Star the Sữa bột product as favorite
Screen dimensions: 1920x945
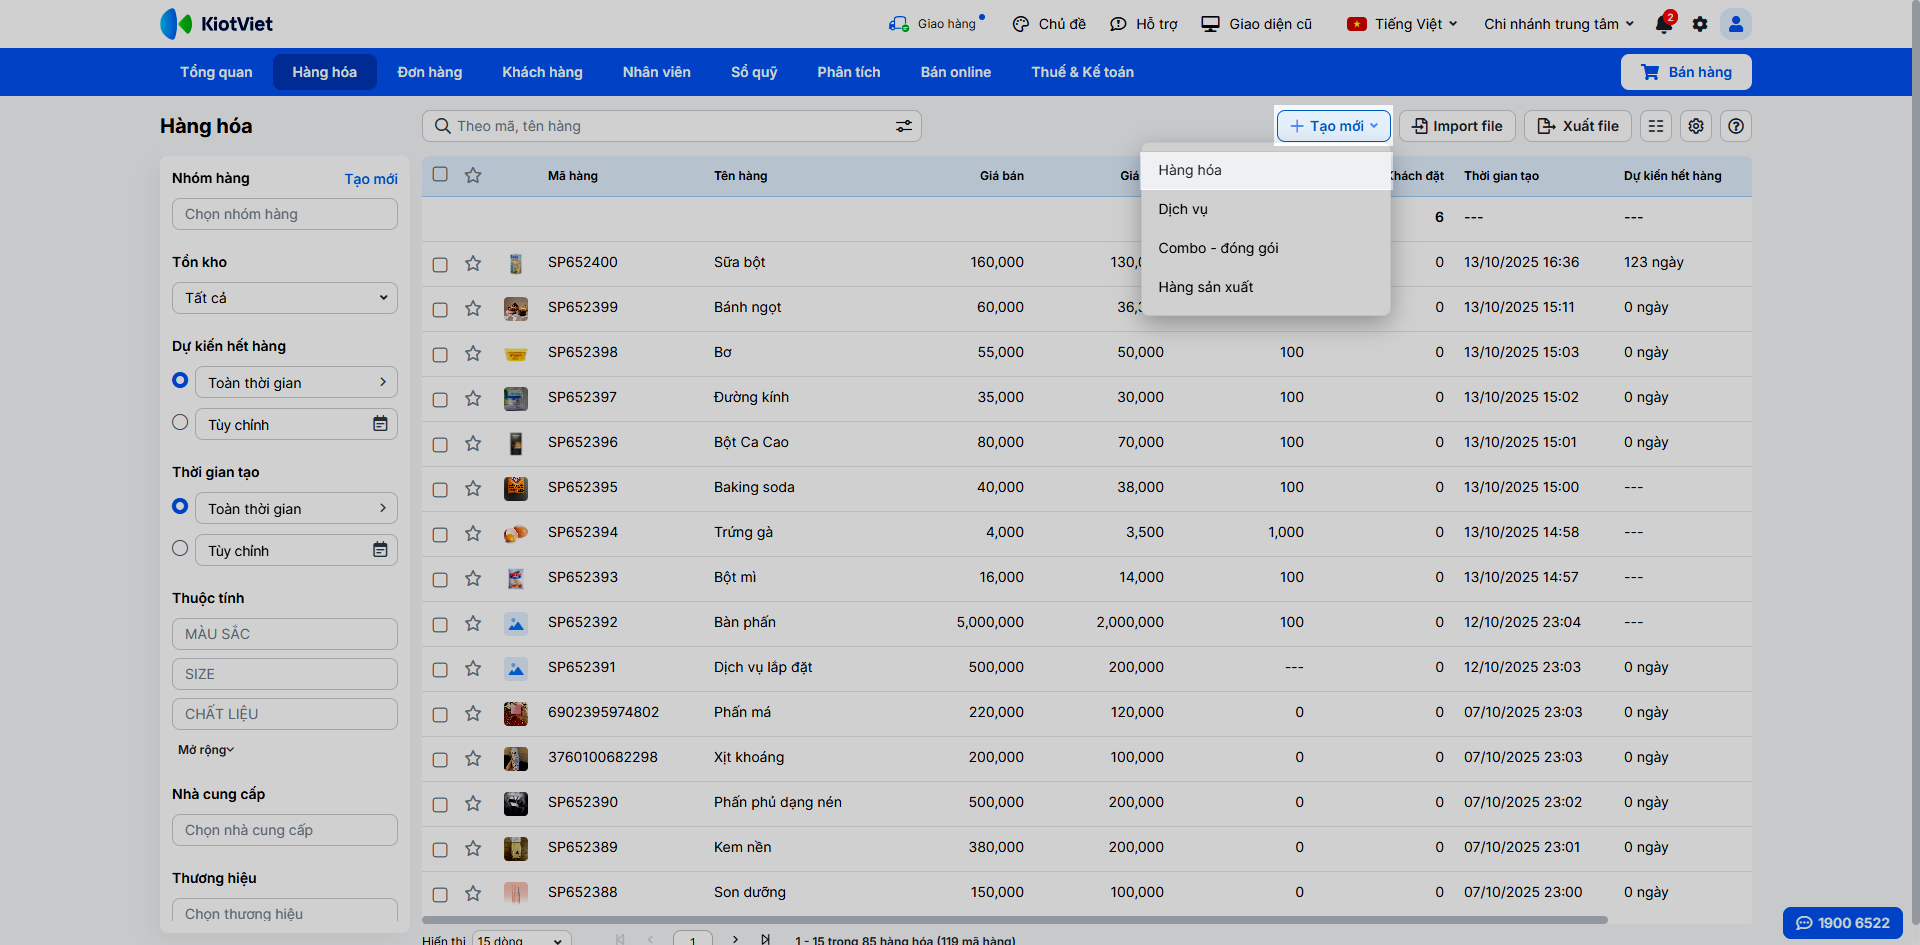pyautogui.click(x=473, y=263)
